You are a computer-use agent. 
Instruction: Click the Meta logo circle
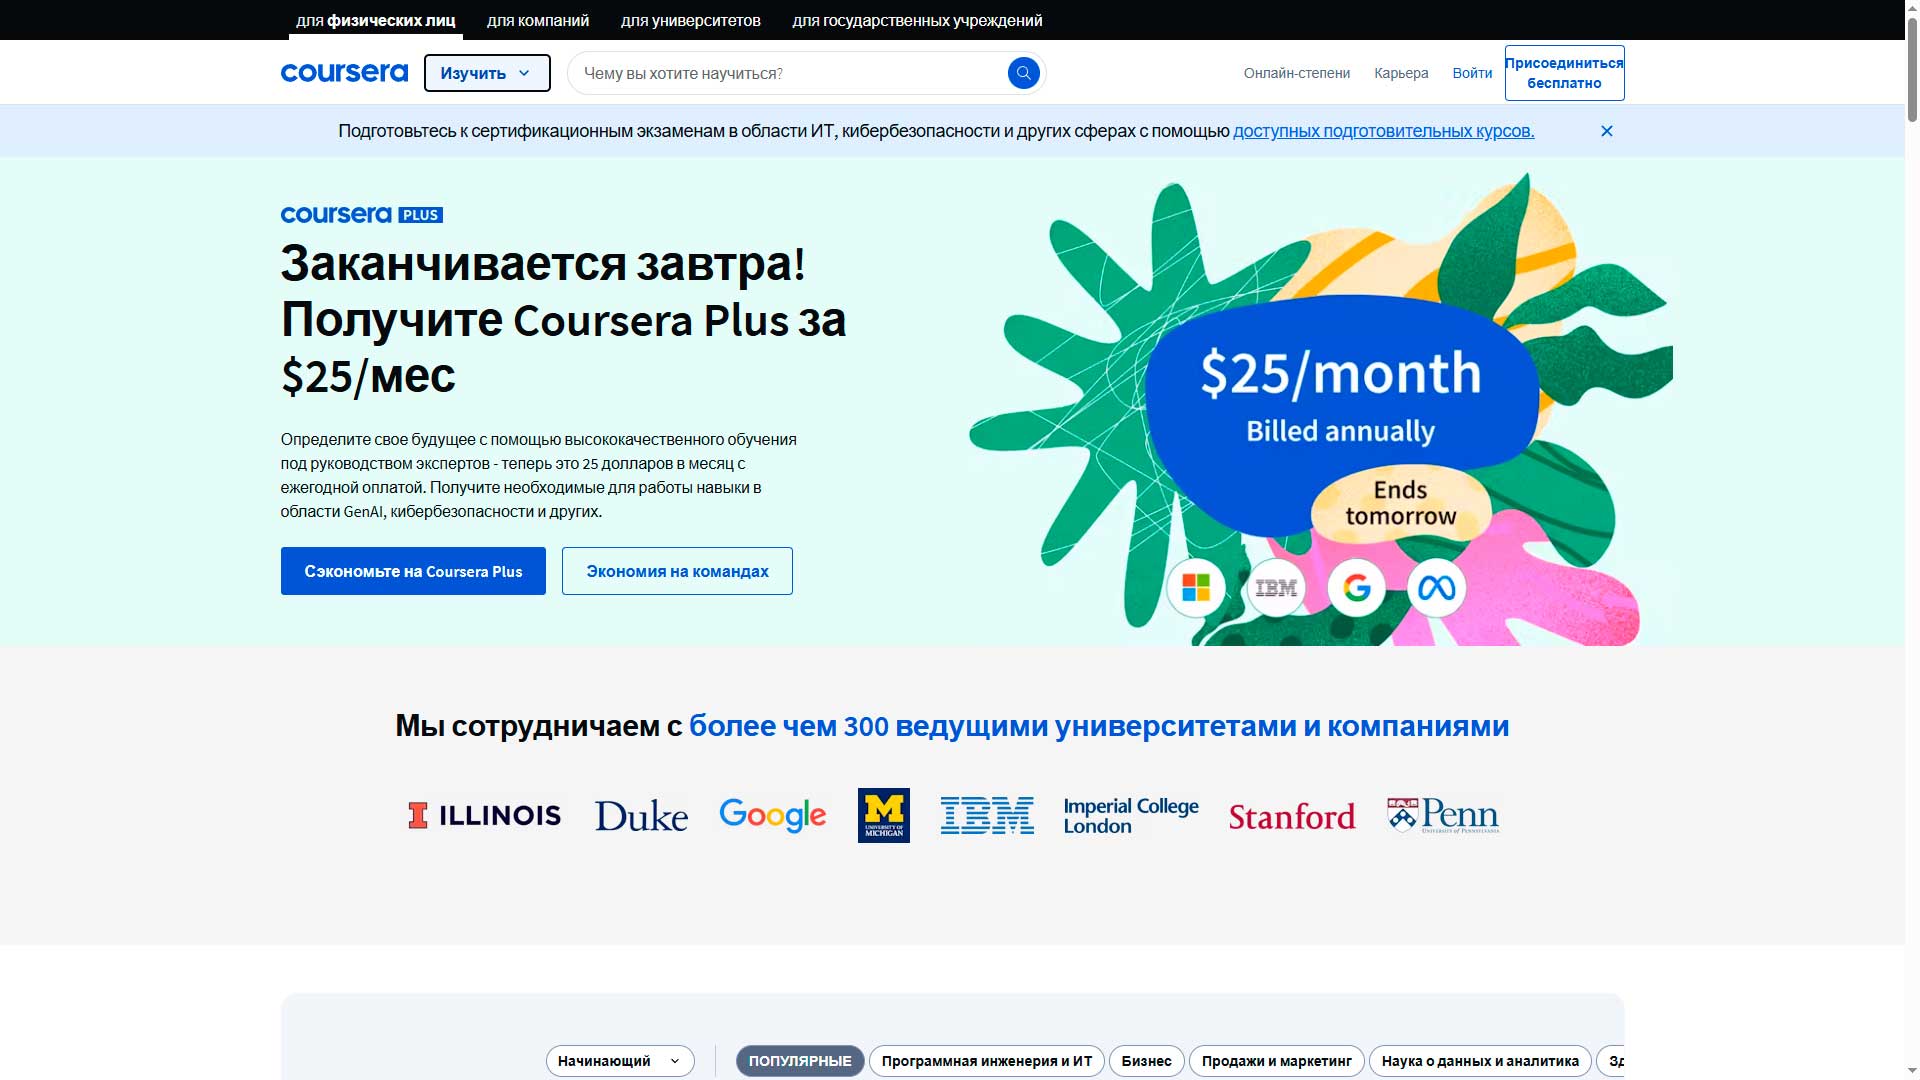pyautogui.click(x=1436, y=588)
